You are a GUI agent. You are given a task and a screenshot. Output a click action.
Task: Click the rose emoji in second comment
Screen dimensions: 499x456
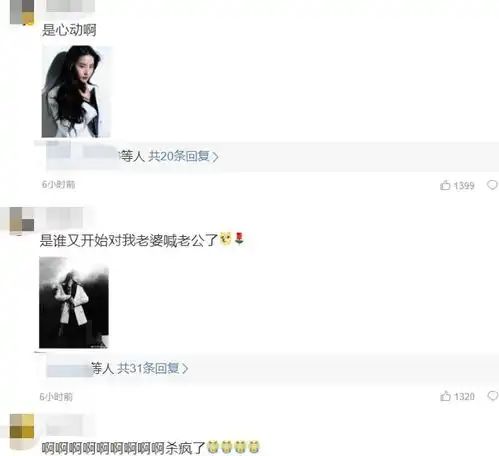pyautogui.click(x=239, y=238)
